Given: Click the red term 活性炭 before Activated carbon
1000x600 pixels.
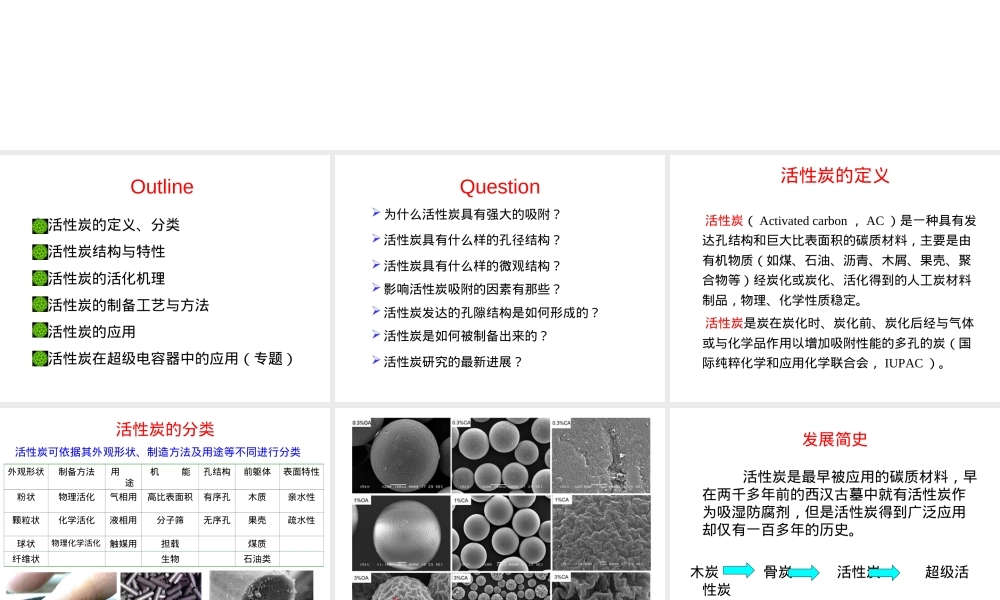Looking at the screenshot, I should pos(724,221).
